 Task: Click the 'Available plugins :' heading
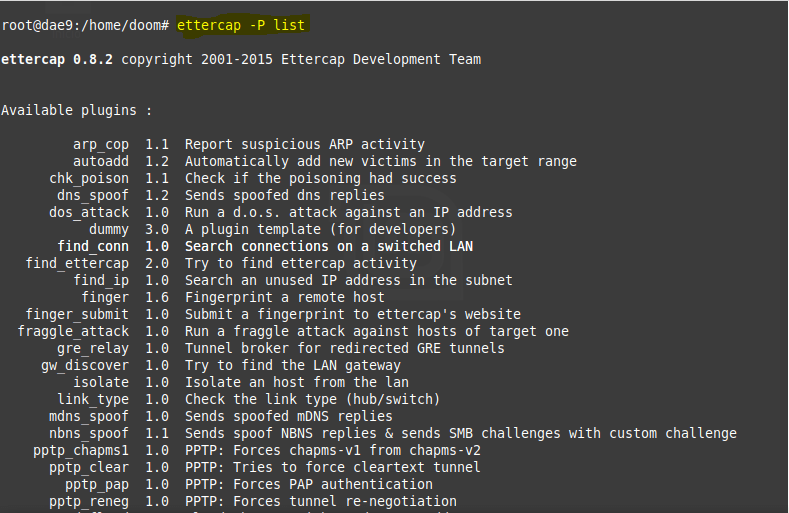(76, 110)
